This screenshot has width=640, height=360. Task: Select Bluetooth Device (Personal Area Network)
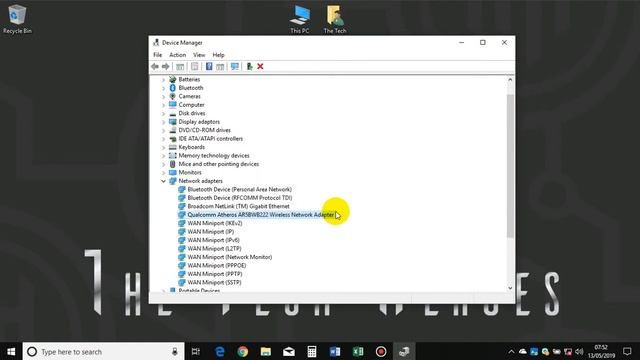[x=240, y=189]
